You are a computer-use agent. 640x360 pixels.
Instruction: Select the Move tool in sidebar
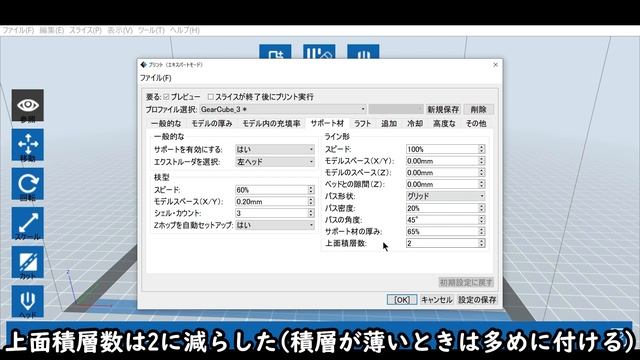(28, 145)
